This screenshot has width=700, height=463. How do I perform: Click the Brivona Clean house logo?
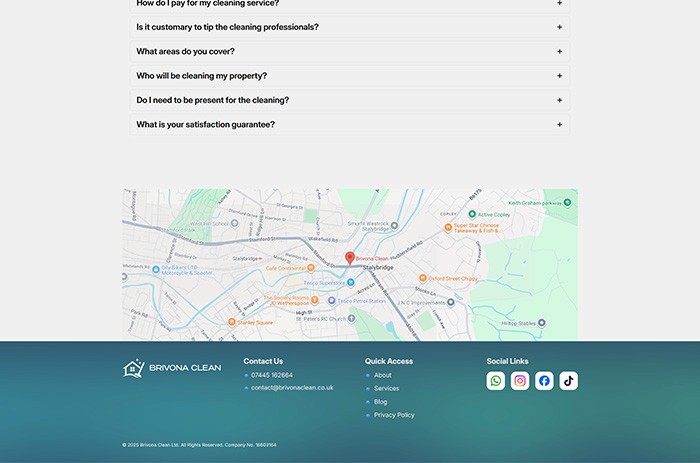(x=133, y=368)
